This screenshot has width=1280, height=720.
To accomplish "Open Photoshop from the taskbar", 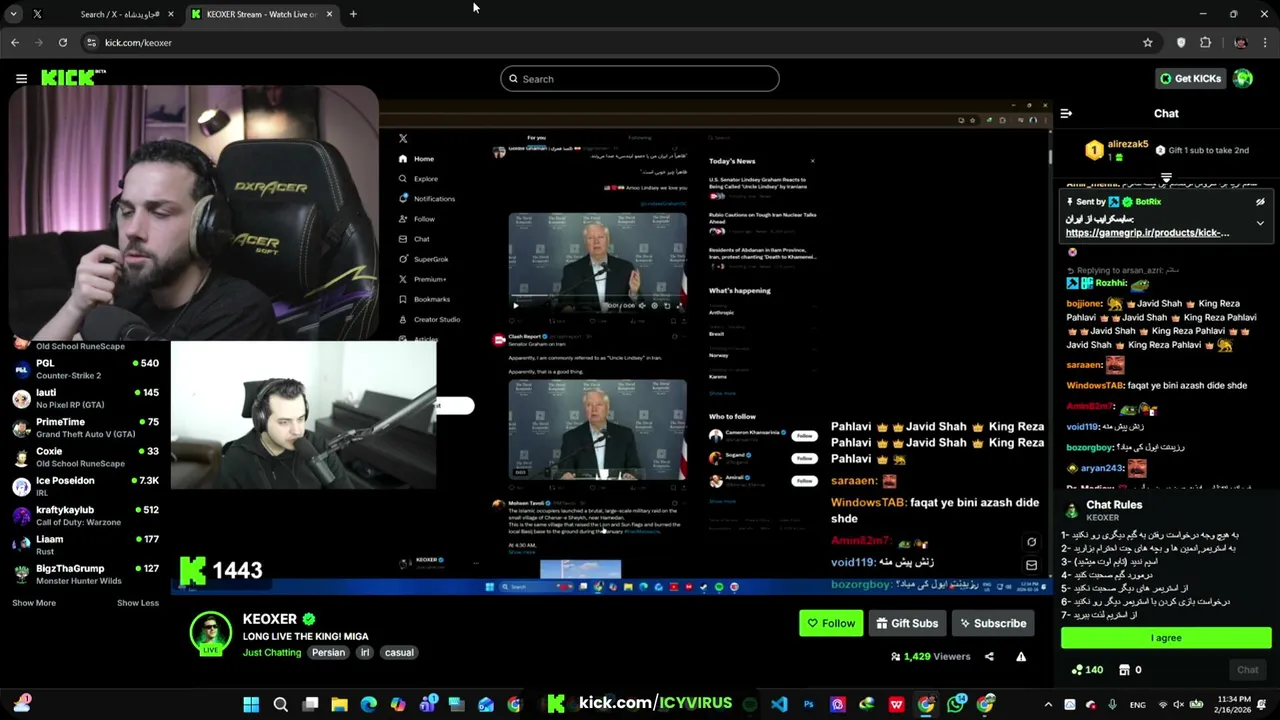I will [809, 704].
